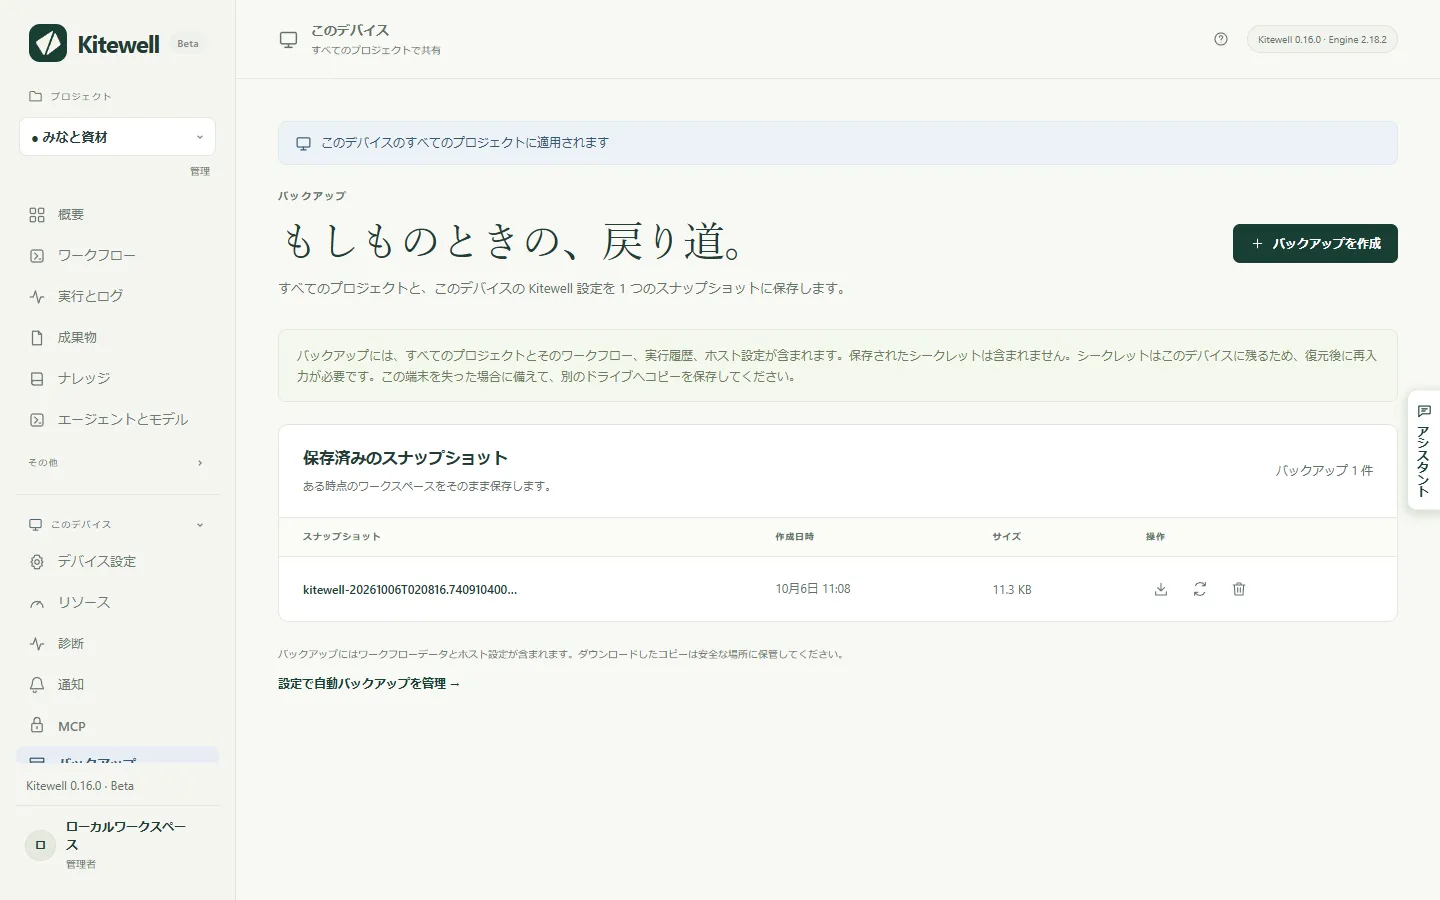Click the Beta badge
The image size is (1440, 900).
(x=188, y=44)
